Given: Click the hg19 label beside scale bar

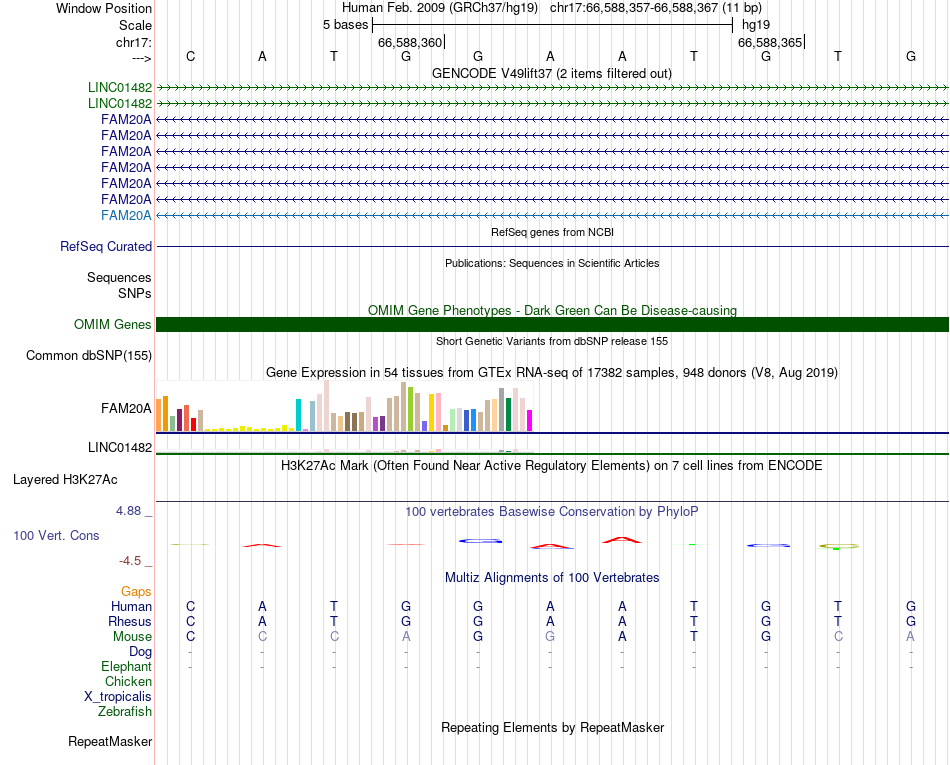Looking at the screenshot, I should (756, 25).
